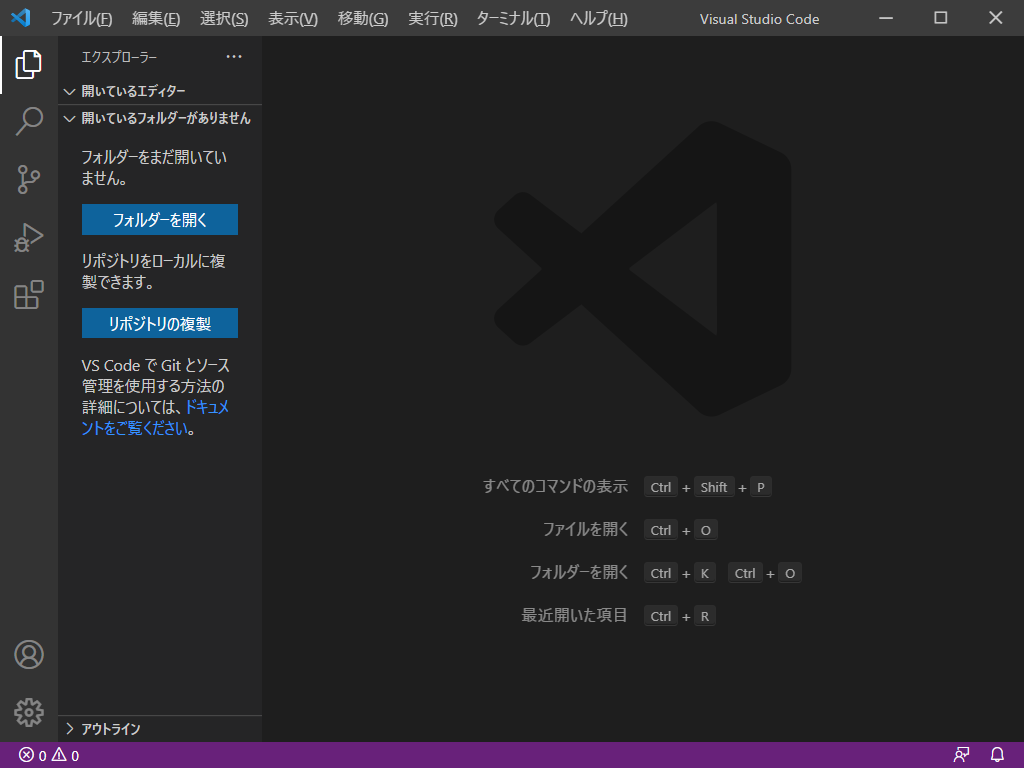
Task: Show errors and warnings count in status bar
Action: [x=49, y=756]
